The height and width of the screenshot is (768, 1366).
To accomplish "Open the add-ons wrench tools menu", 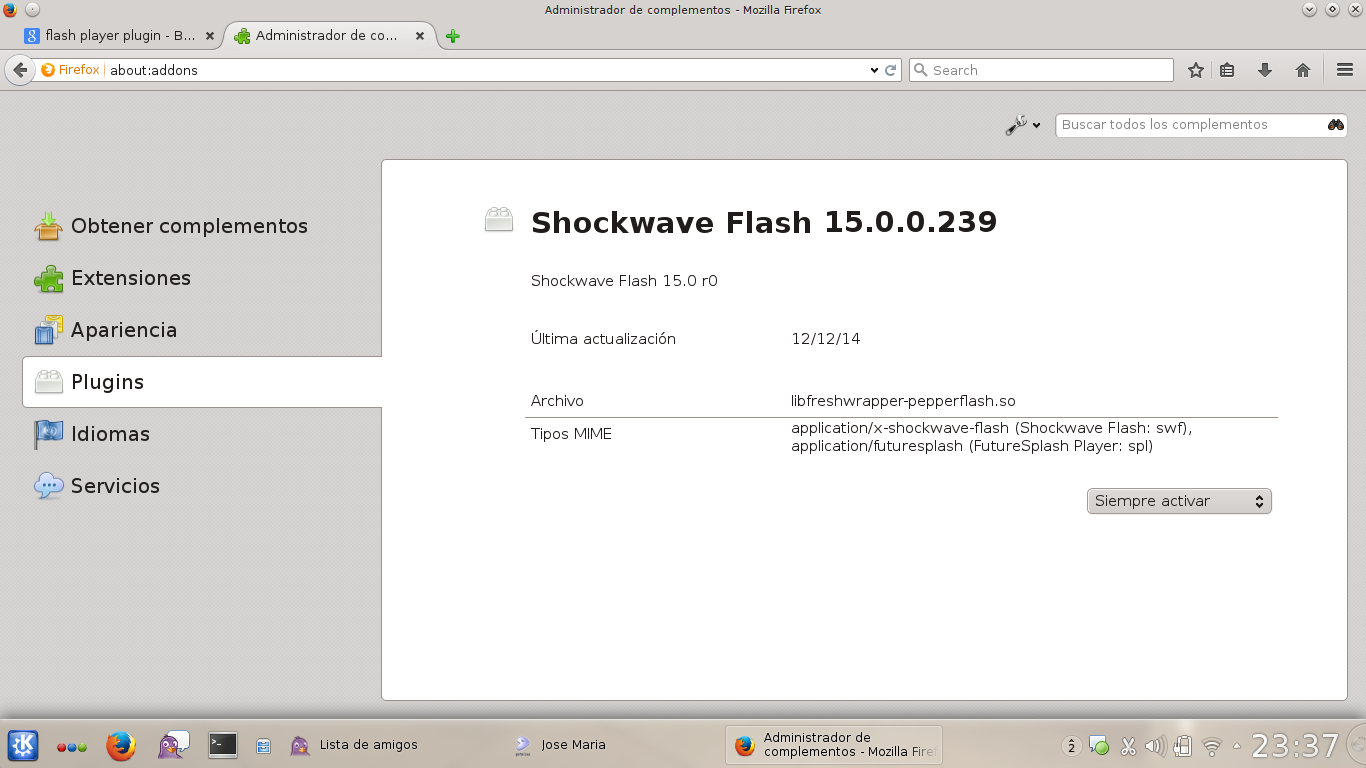I will tap(1023, 125).
